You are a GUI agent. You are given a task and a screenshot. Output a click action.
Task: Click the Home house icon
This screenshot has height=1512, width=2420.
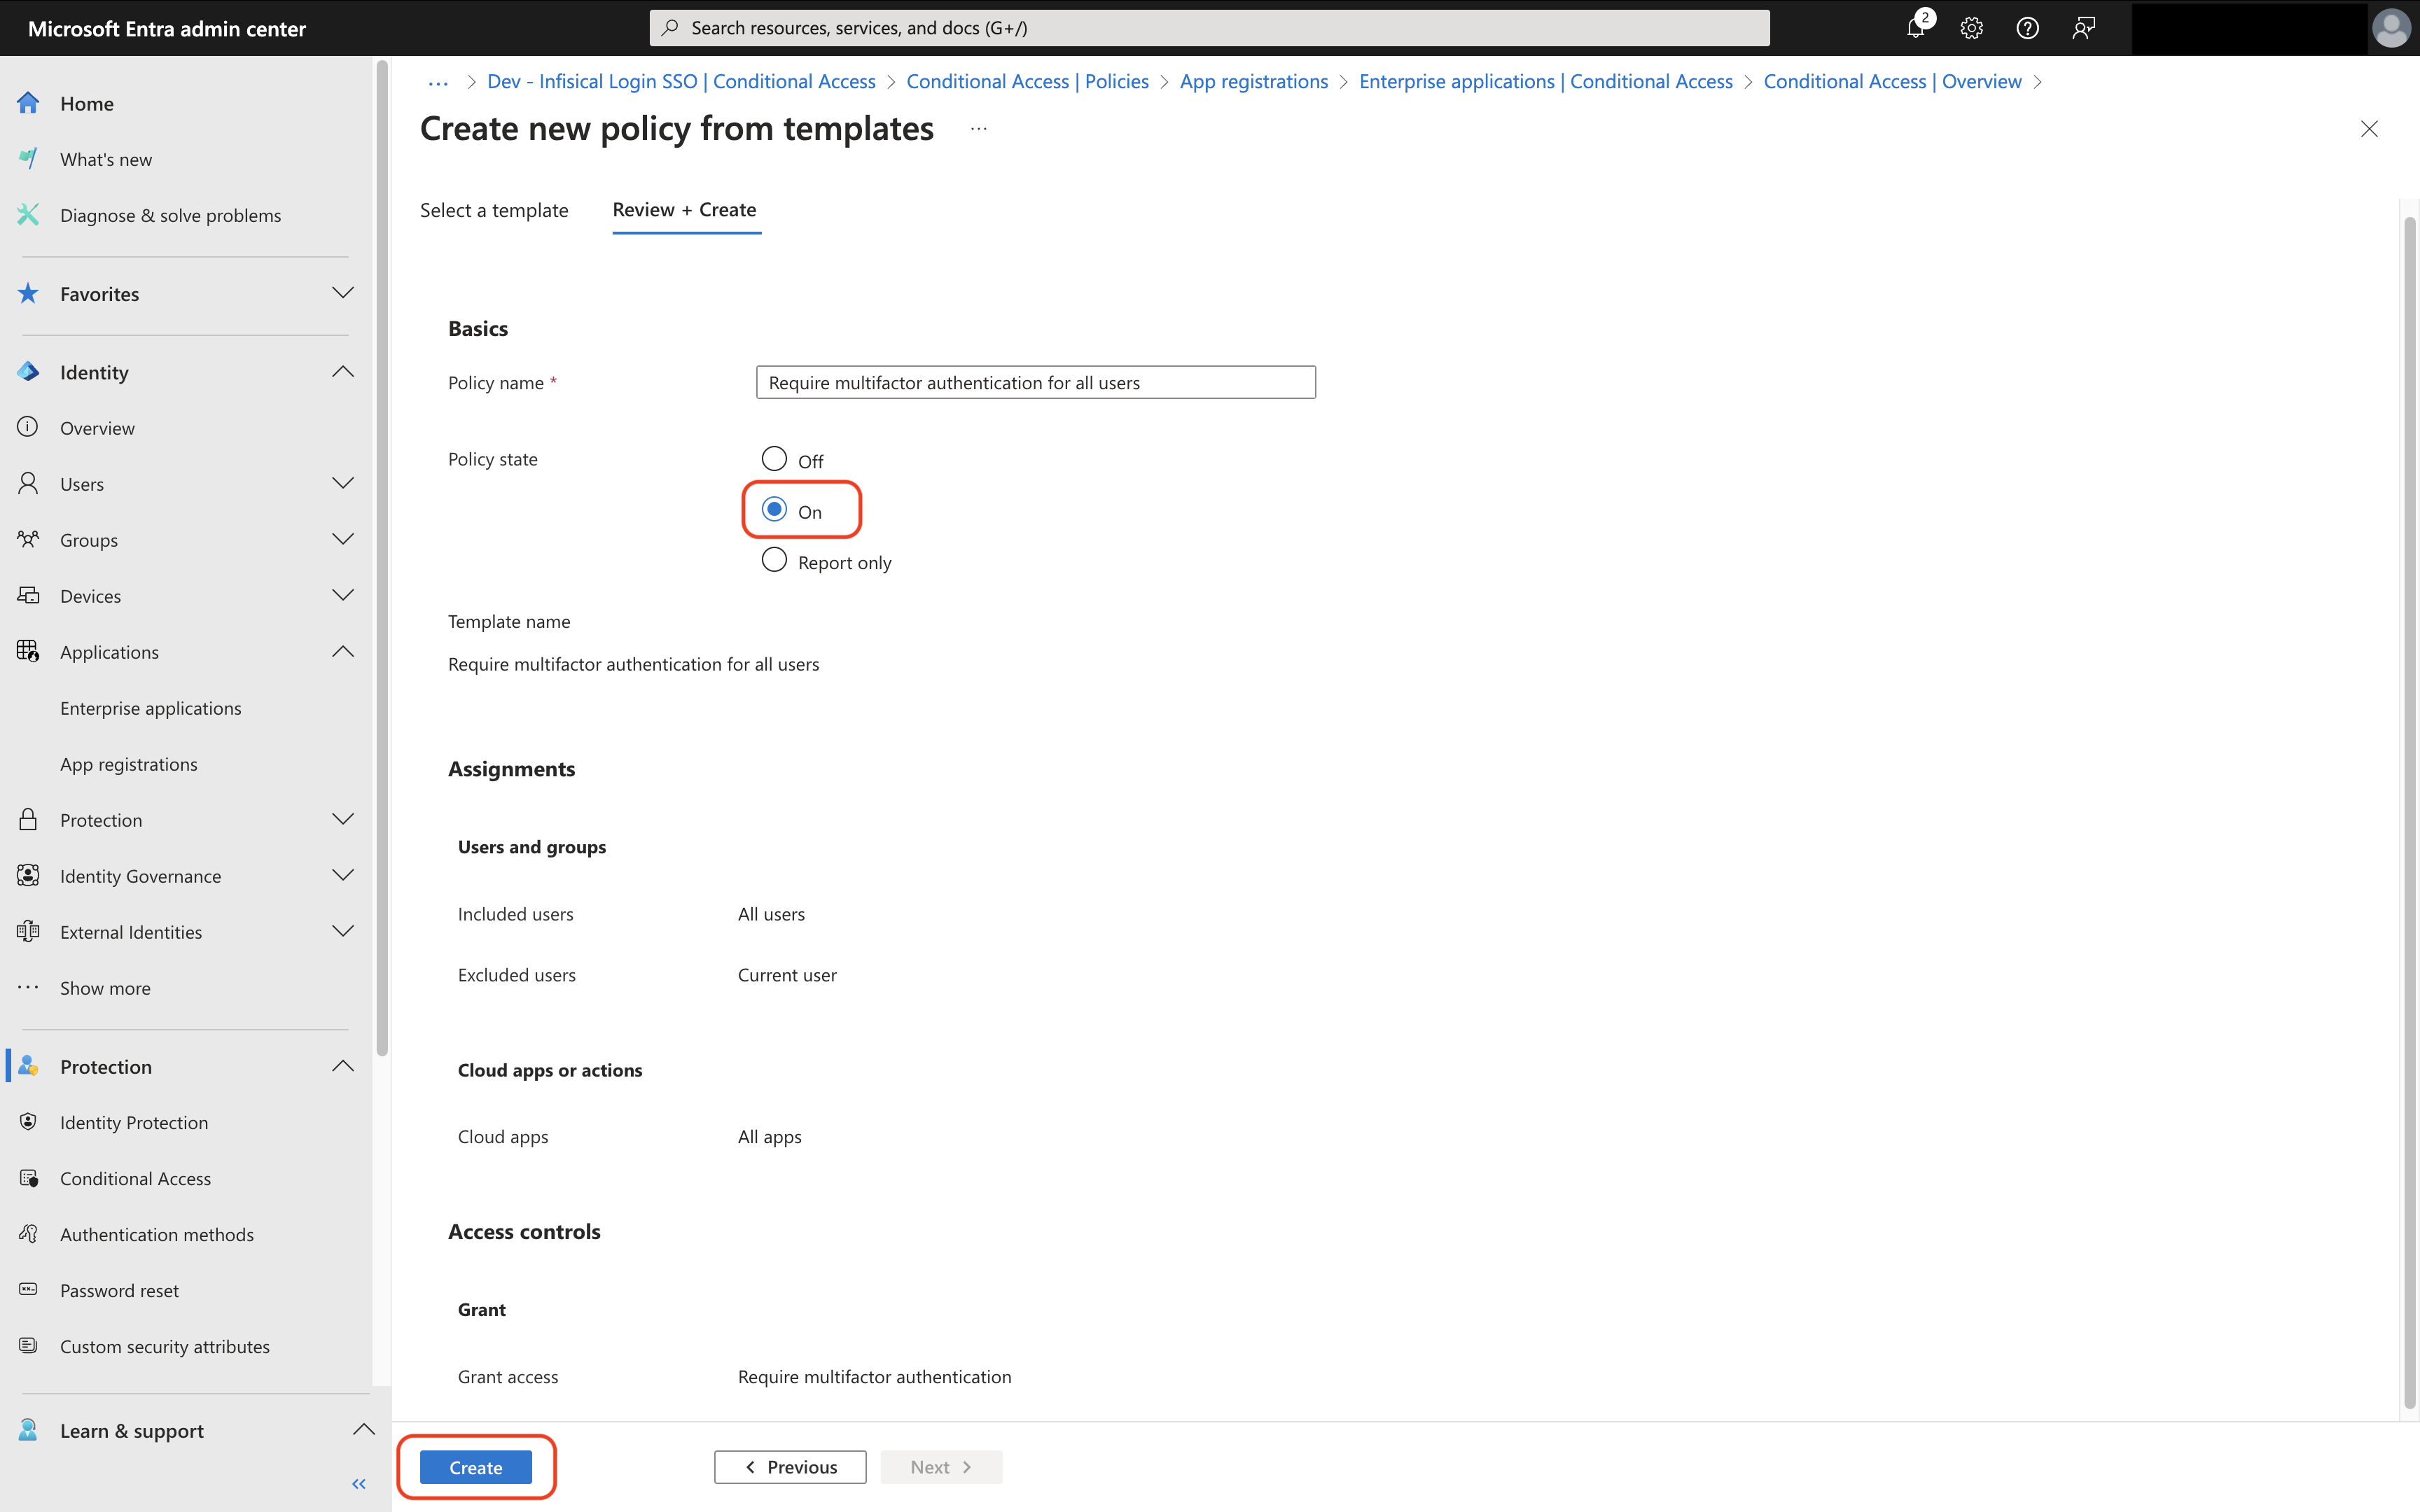pyautogui.click(x=28, y=103)
